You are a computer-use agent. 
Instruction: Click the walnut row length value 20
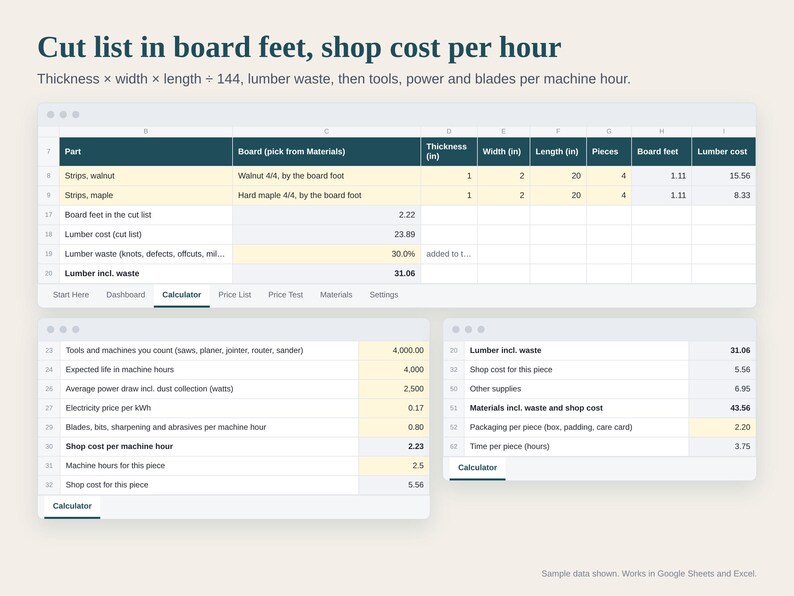click(558, 176)
